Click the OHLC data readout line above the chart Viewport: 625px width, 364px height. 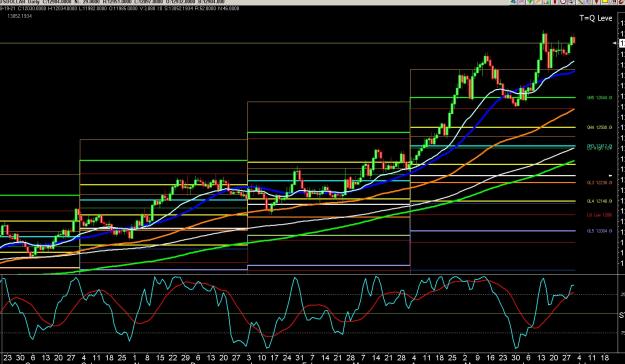coord(120,8)
